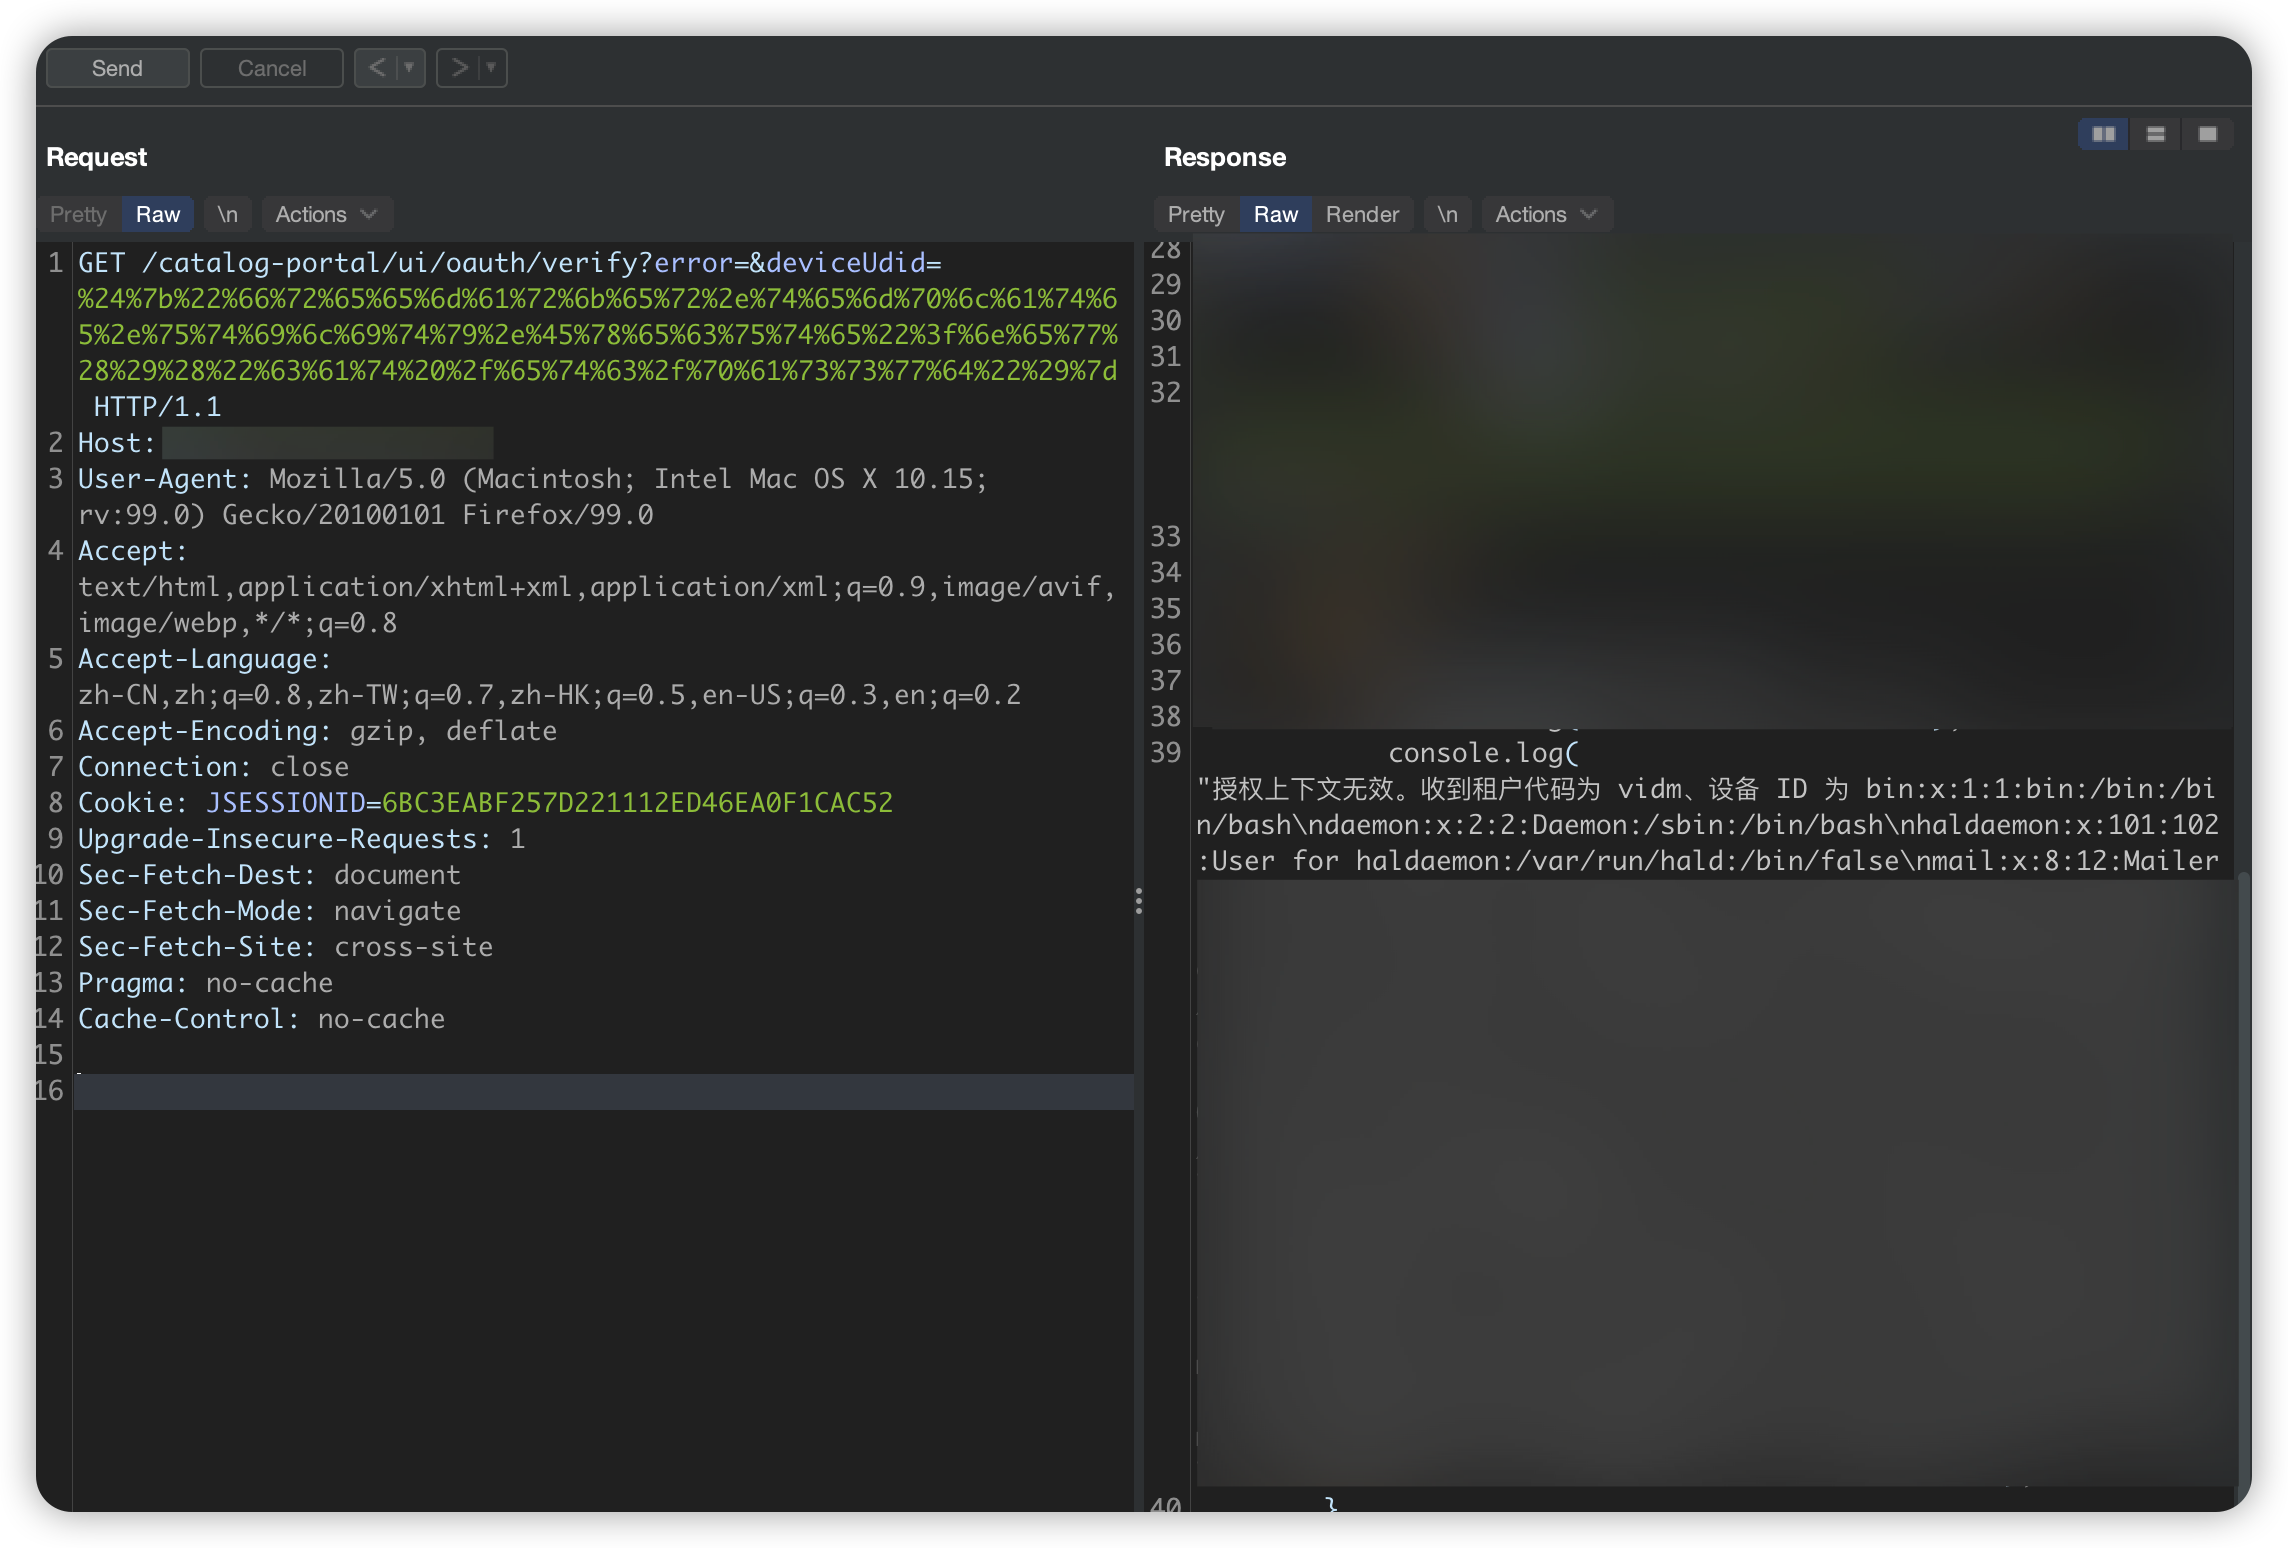Image resolution: width=2288 pixels, height=1548 pixels.
Task: Select the \n non-printing characters icon in Request panel
Action: [227, 213]
